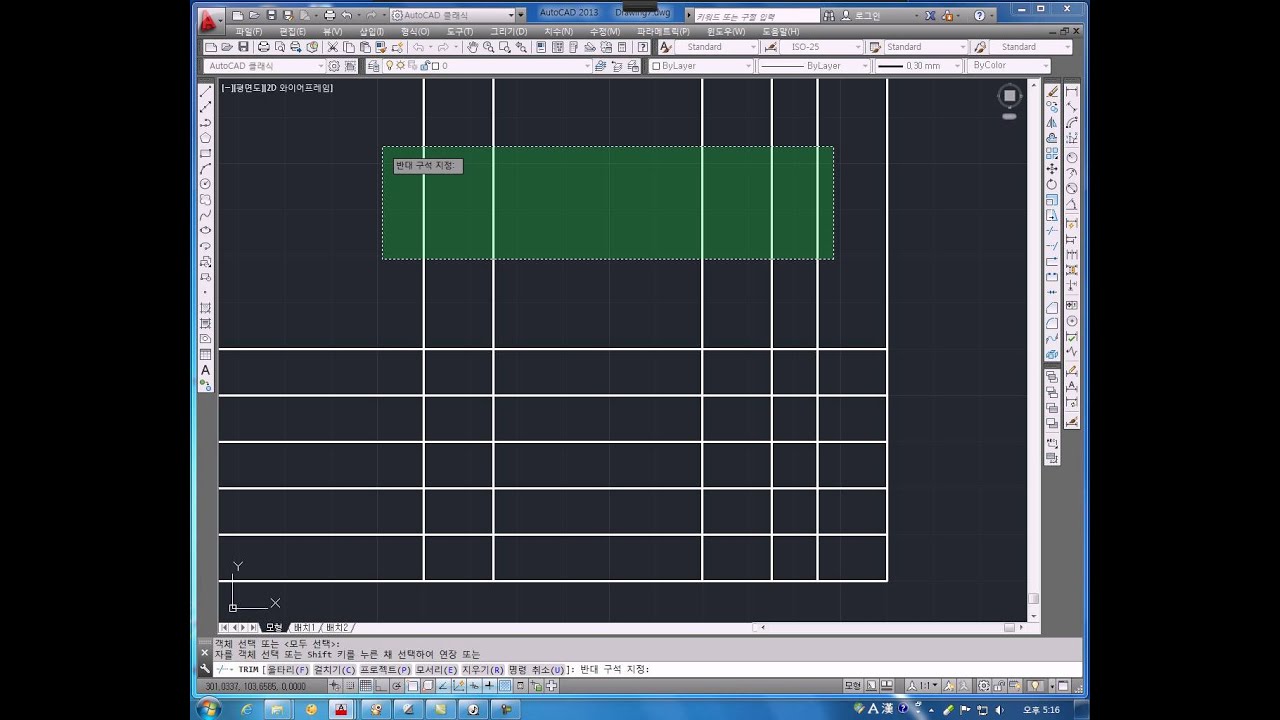Select the Hatch tool
Screen dimensions: 1280x720
(206, 308)
